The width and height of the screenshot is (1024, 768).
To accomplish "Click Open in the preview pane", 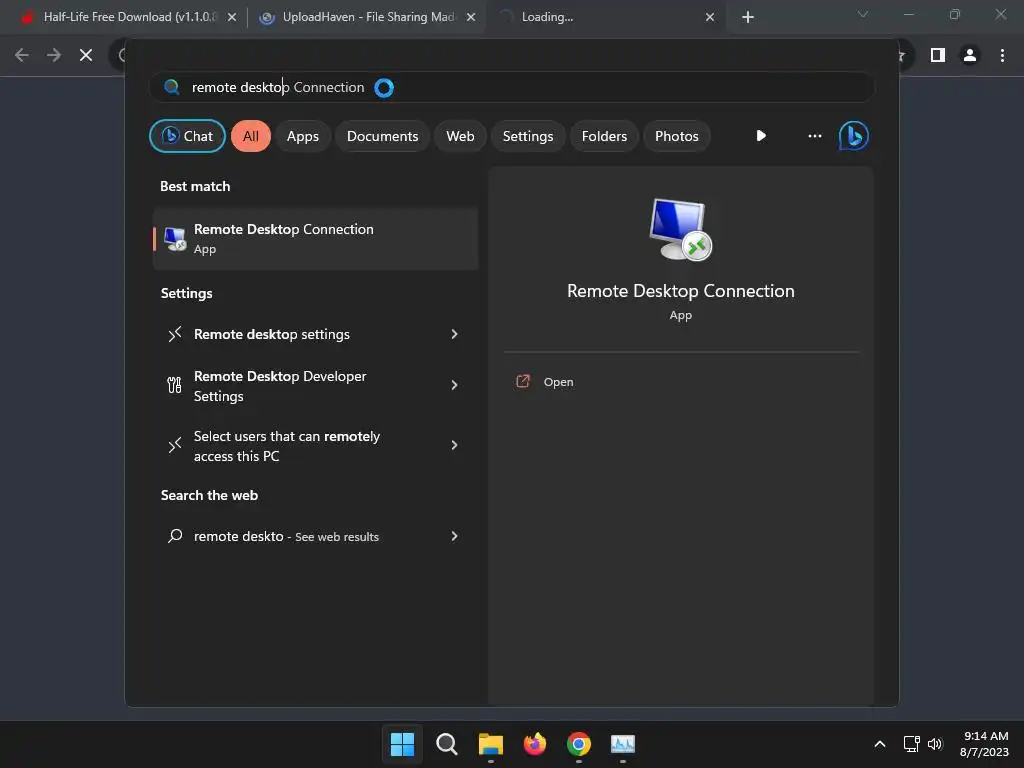I will pos(558,382).
